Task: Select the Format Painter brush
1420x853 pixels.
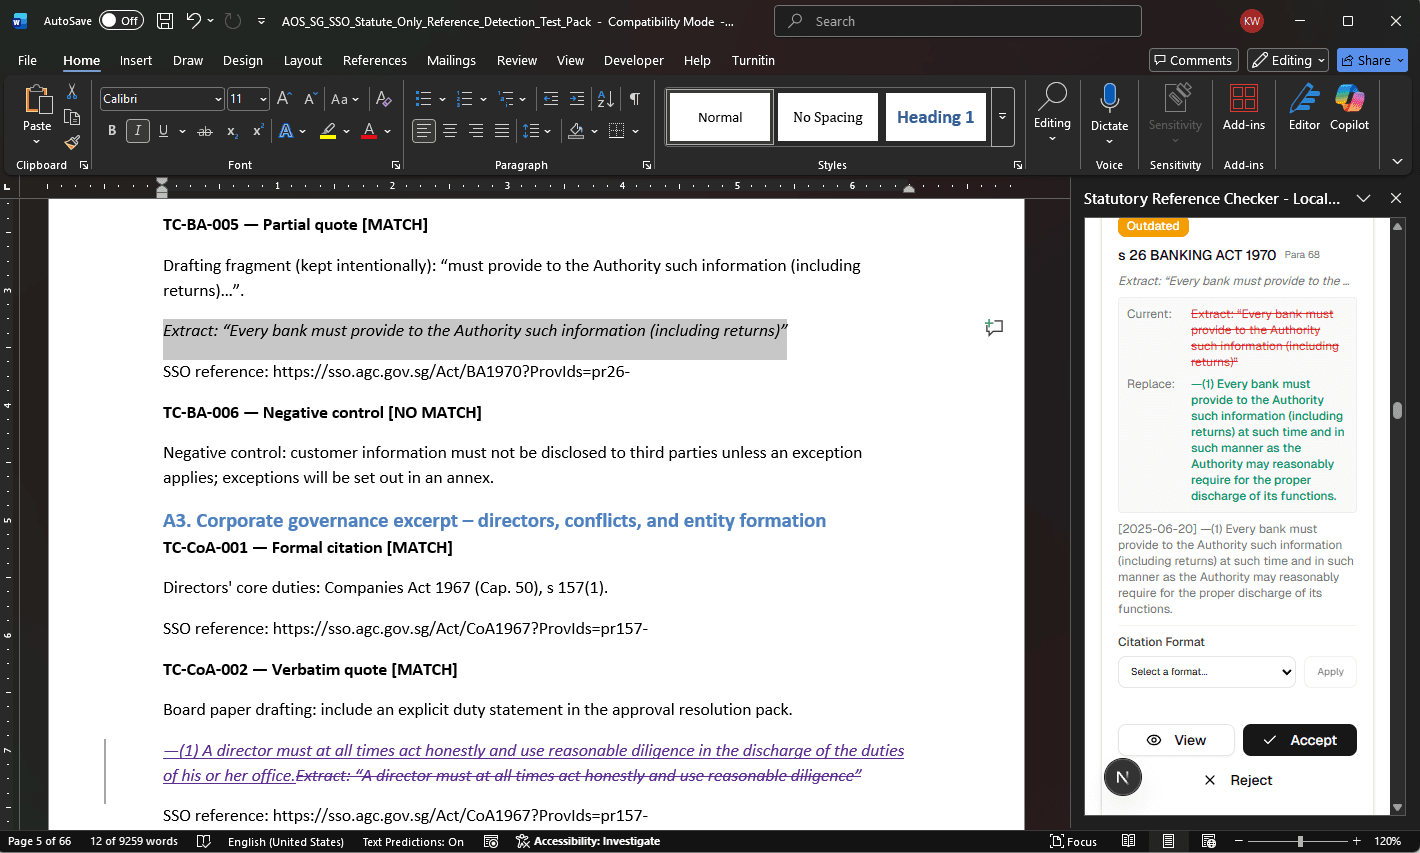Action: click(x=72, y=142)
